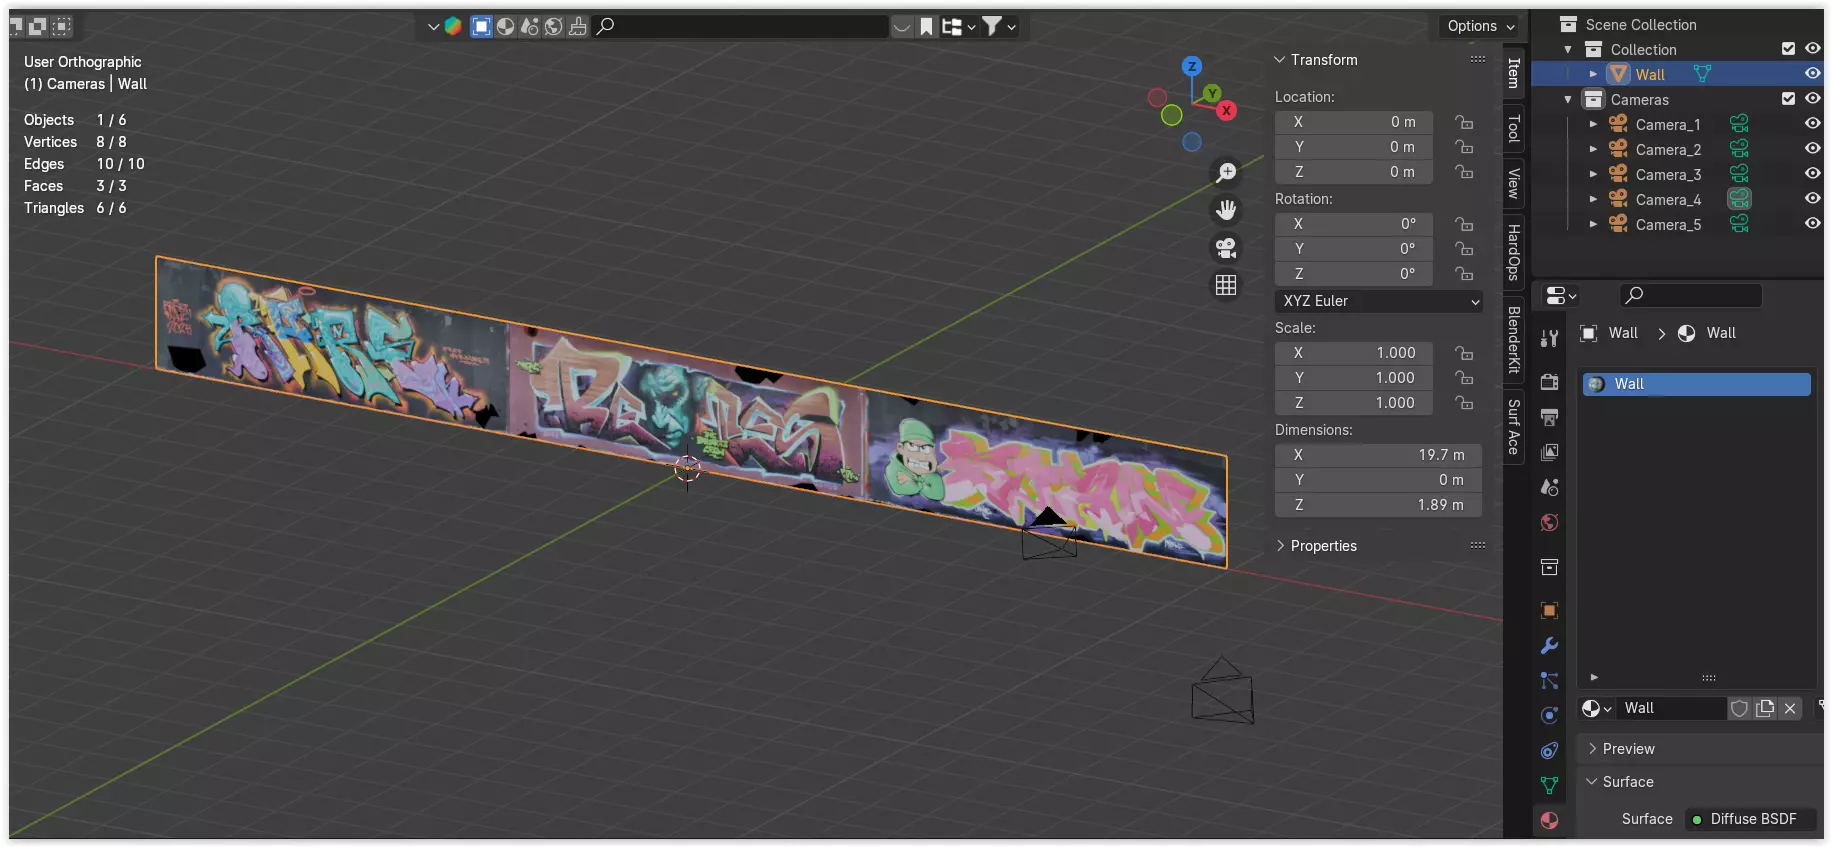Open the XYZ Euler rotation mode dropdown
The width and height of the screenshot is (1832, 847).
[1378, 301]
